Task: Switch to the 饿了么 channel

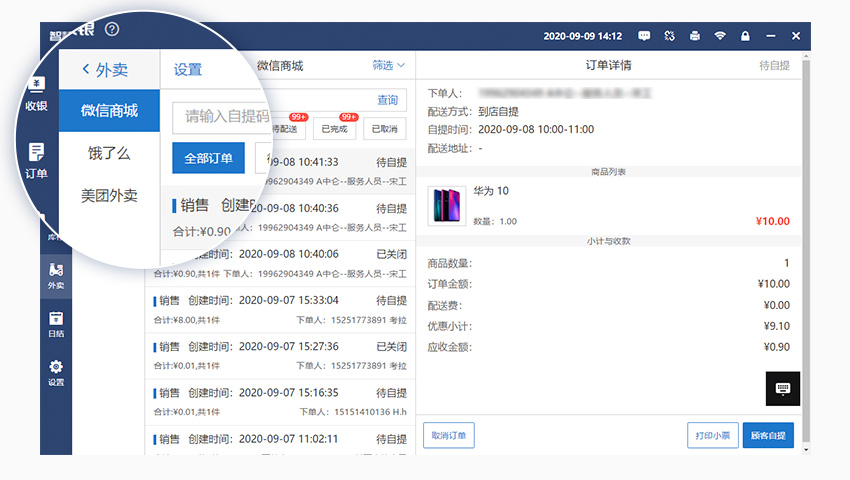Action: (109, 154)
